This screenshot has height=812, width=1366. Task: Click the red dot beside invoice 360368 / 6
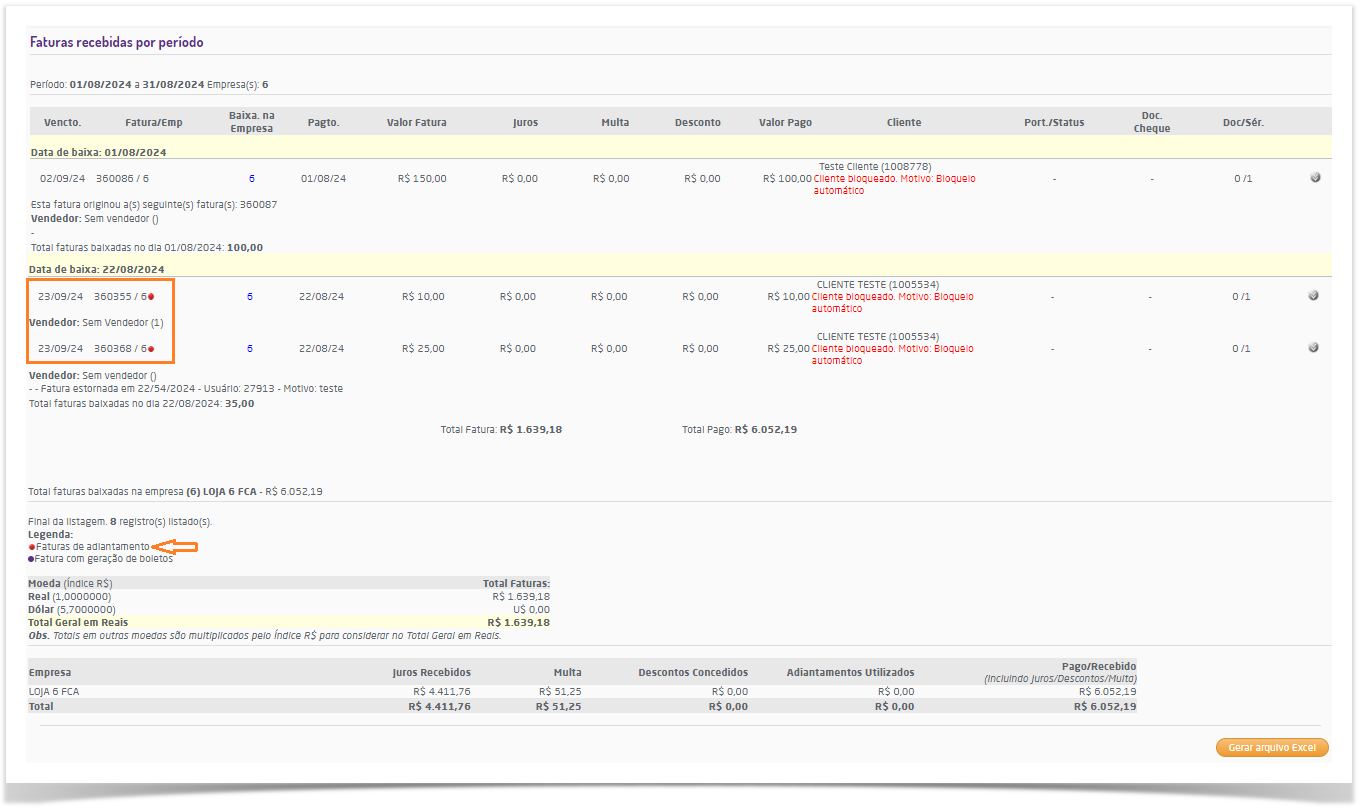151,349
